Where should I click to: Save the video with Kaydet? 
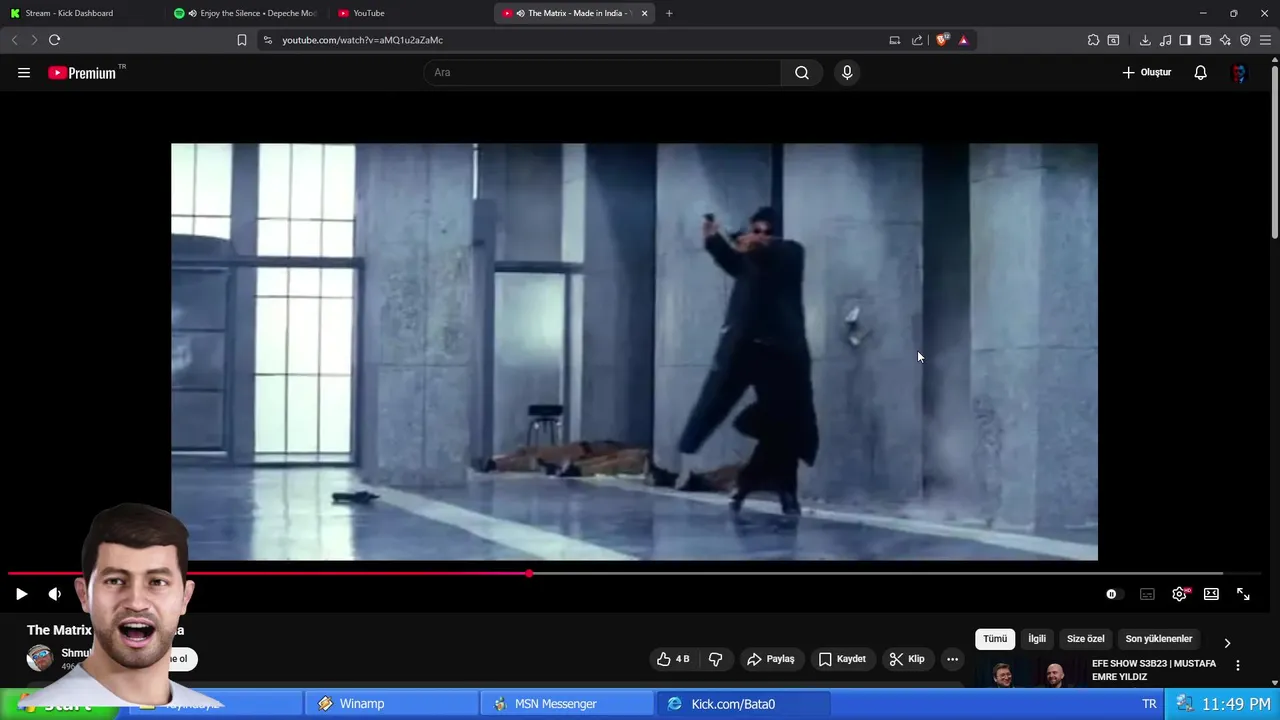(842, 659)
